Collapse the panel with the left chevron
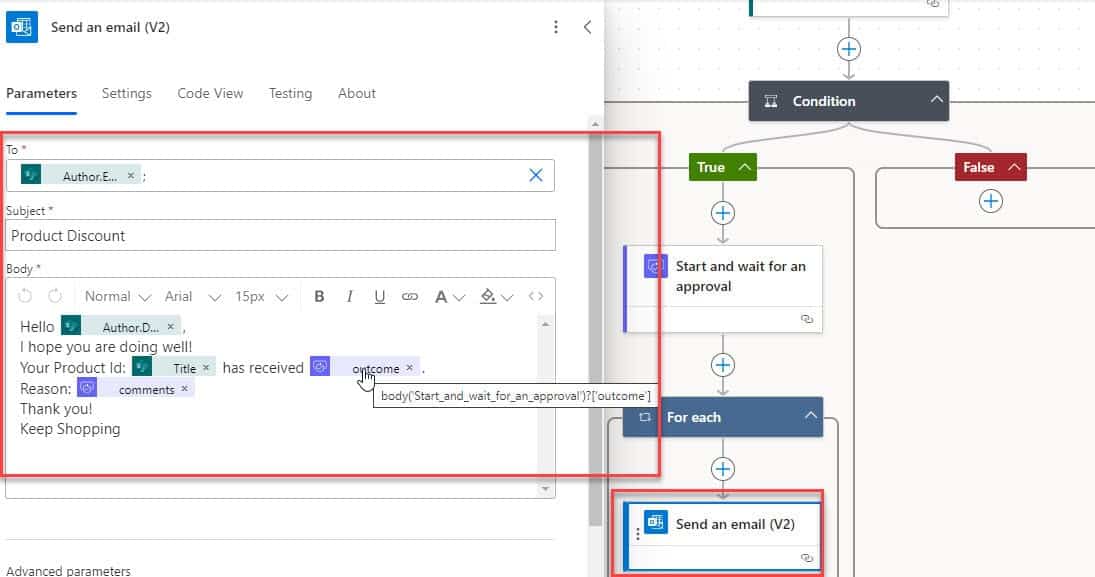 point(587,27)
